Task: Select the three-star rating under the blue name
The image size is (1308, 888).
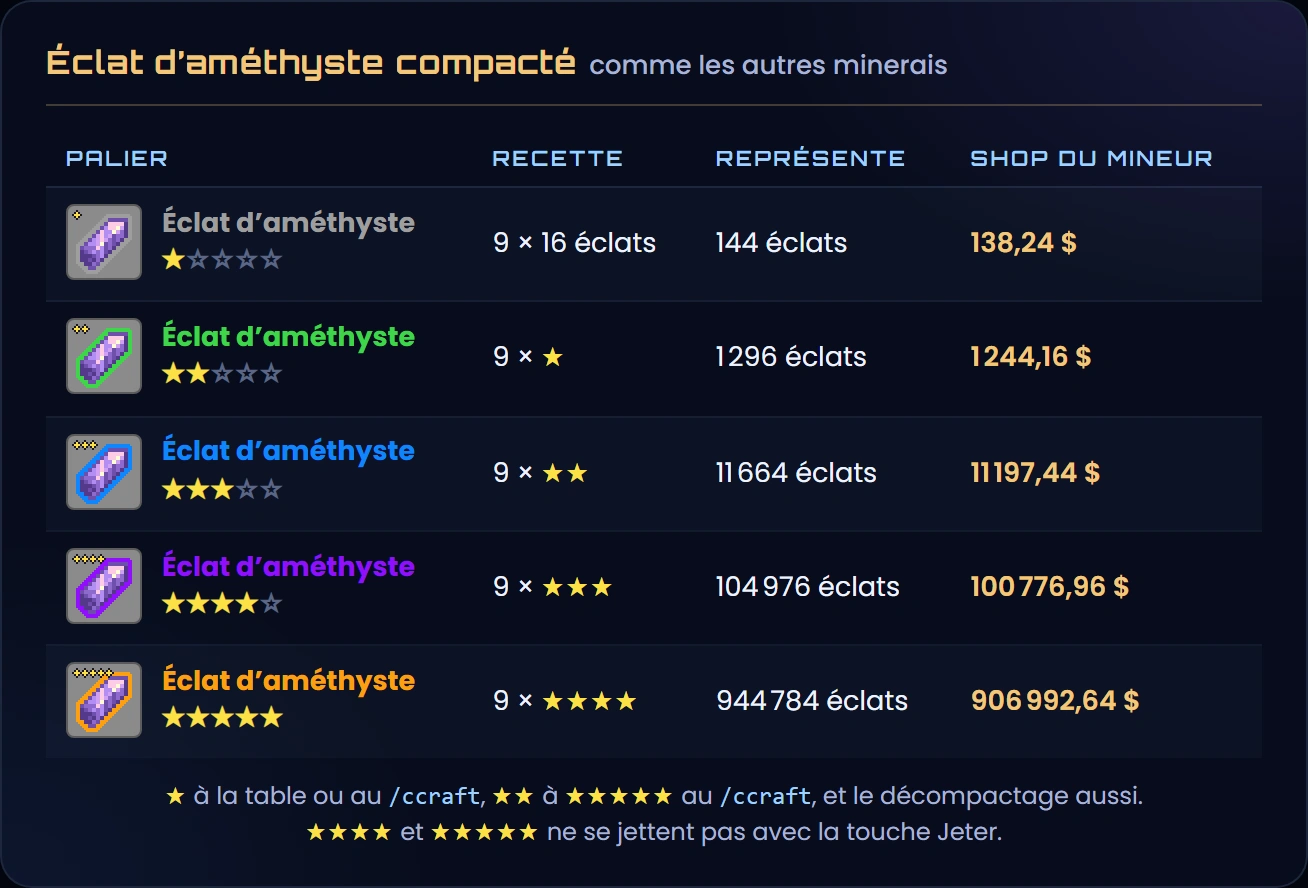Action: pos(222,490)
